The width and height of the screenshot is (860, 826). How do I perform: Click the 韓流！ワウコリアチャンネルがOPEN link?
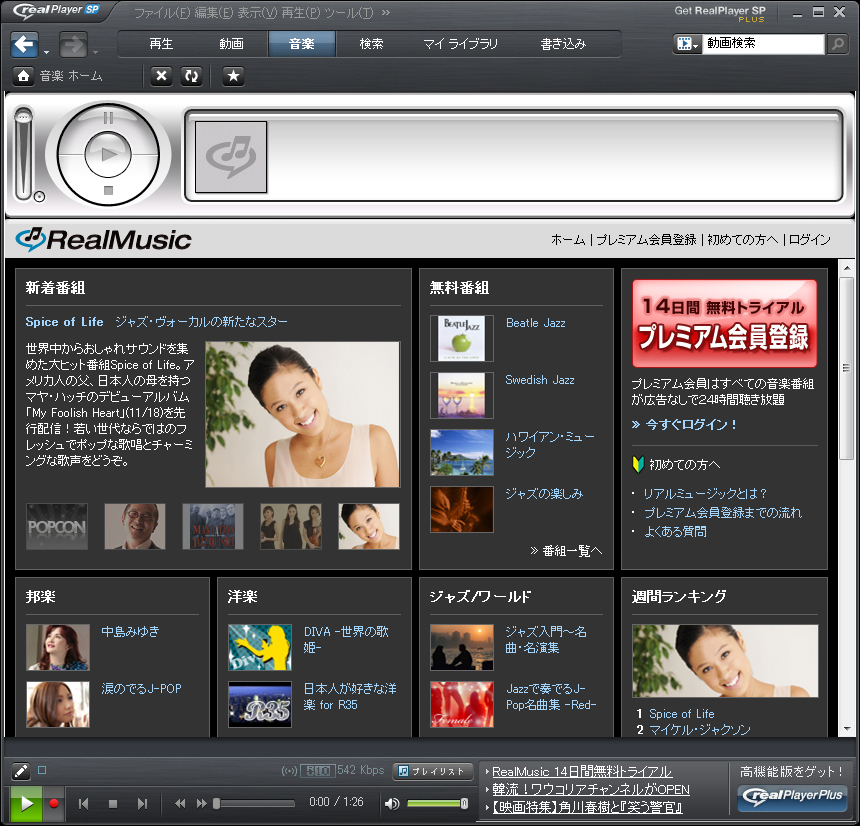tap(591, 789)
